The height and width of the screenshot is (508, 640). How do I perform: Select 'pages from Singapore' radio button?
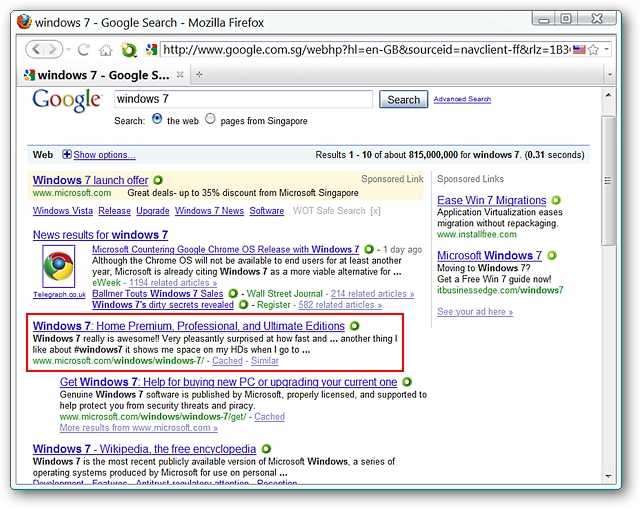[x=210, y=119]
